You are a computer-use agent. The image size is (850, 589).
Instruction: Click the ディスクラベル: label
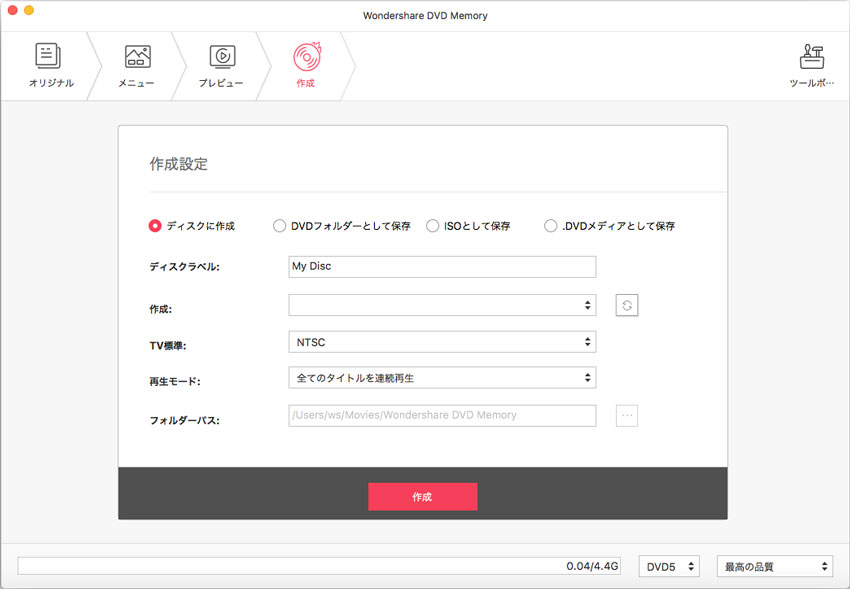(x=184, y=267)
